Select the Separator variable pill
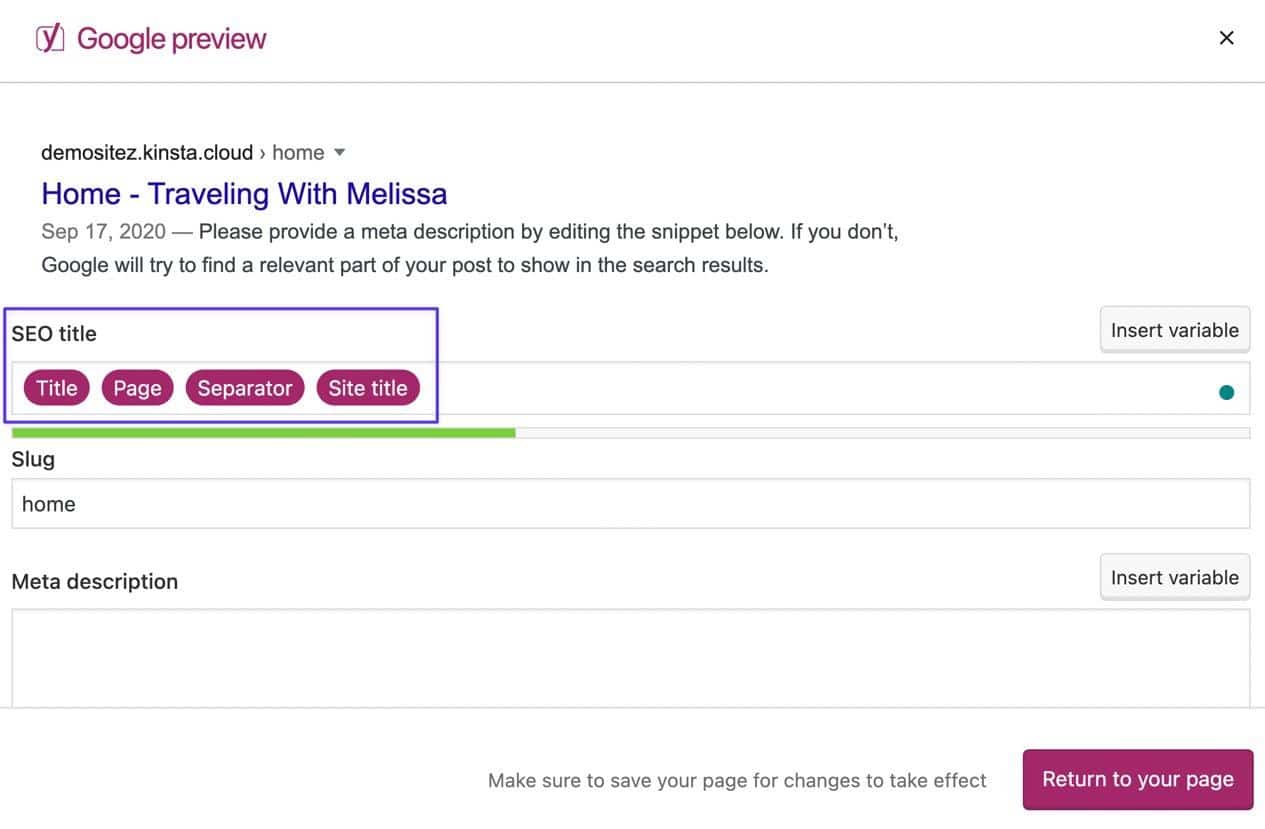The width and height of the screenshot is (1265, 829). coord(244,388)
